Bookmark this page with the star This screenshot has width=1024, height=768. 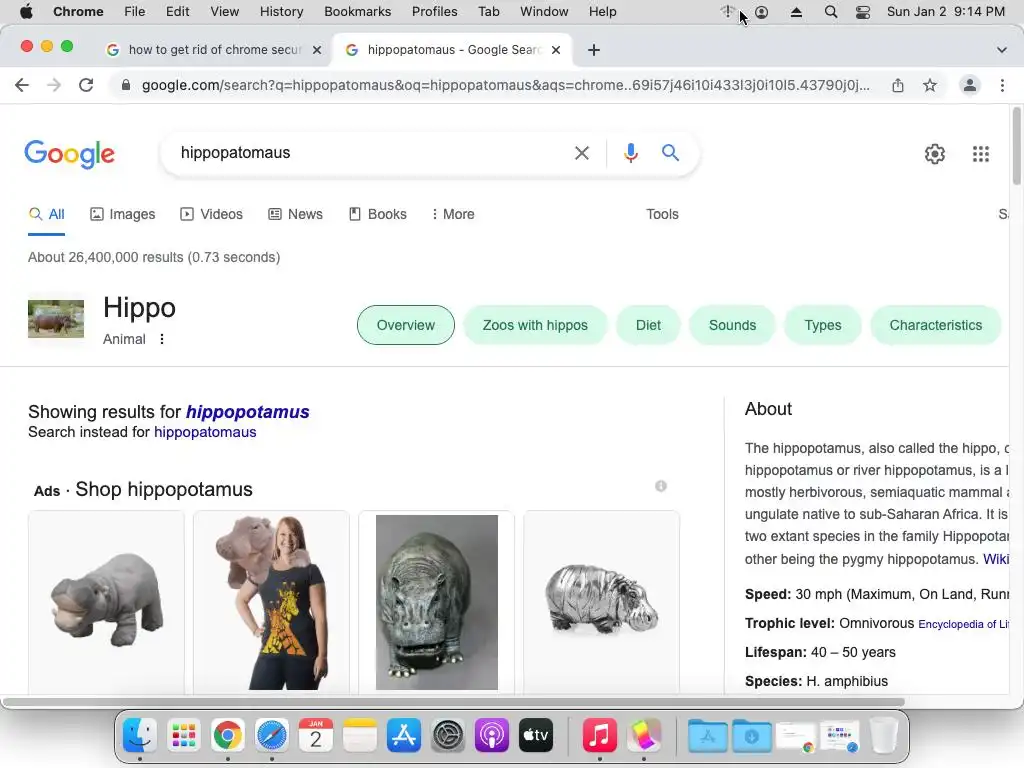[x=930, y=85]
